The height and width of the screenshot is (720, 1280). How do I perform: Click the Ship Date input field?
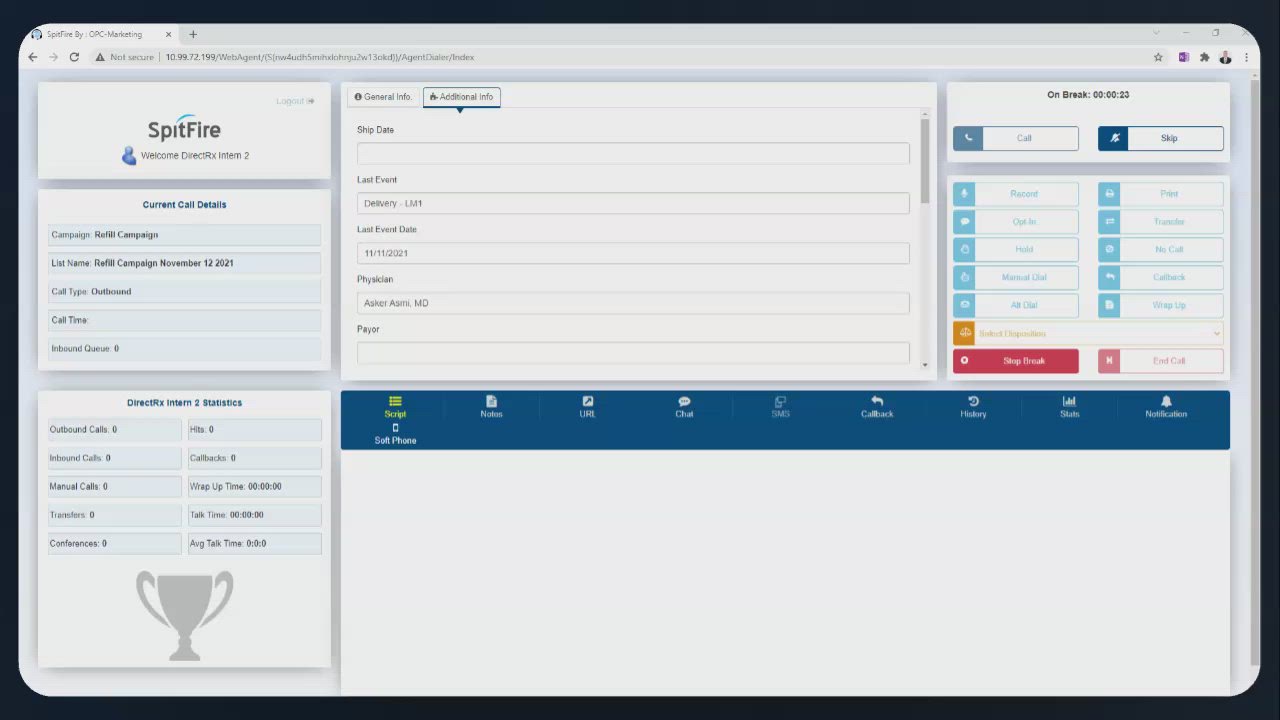pos(633,153)
